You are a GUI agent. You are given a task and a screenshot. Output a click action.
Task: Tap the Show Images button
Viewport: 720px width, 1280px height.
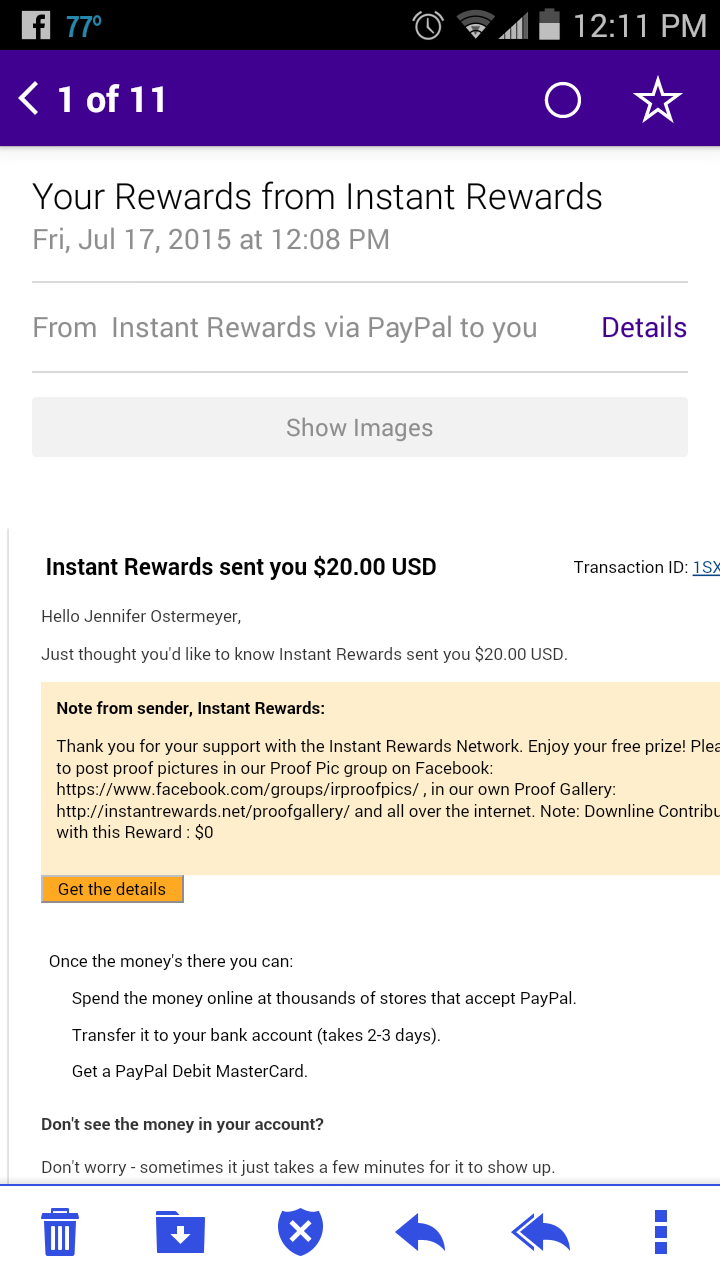tap(360, 427)
